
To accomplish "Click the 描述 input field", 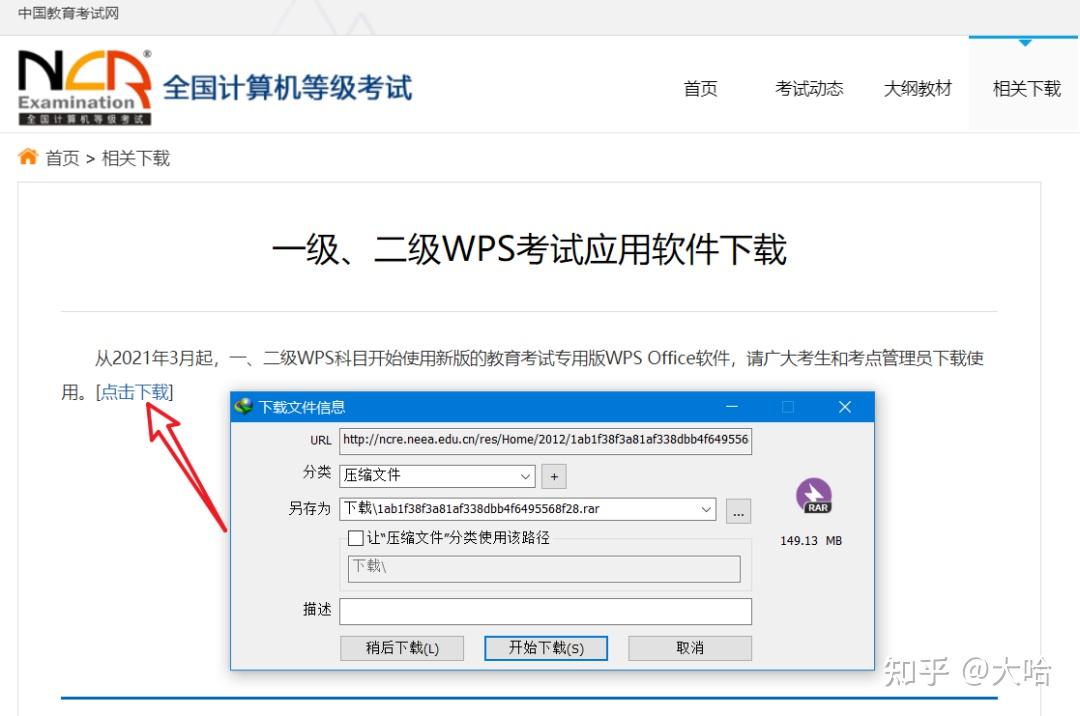I will [546, 611].
